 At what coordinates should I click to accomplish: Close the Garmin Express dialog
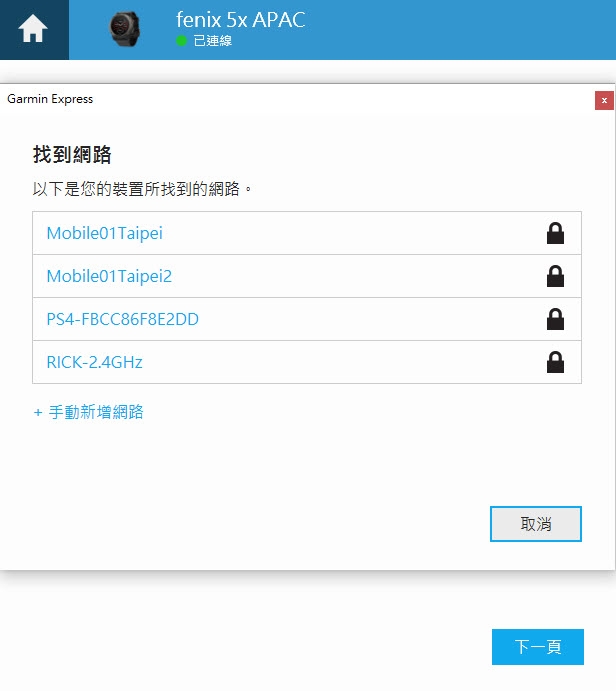[x=604, y=100]
